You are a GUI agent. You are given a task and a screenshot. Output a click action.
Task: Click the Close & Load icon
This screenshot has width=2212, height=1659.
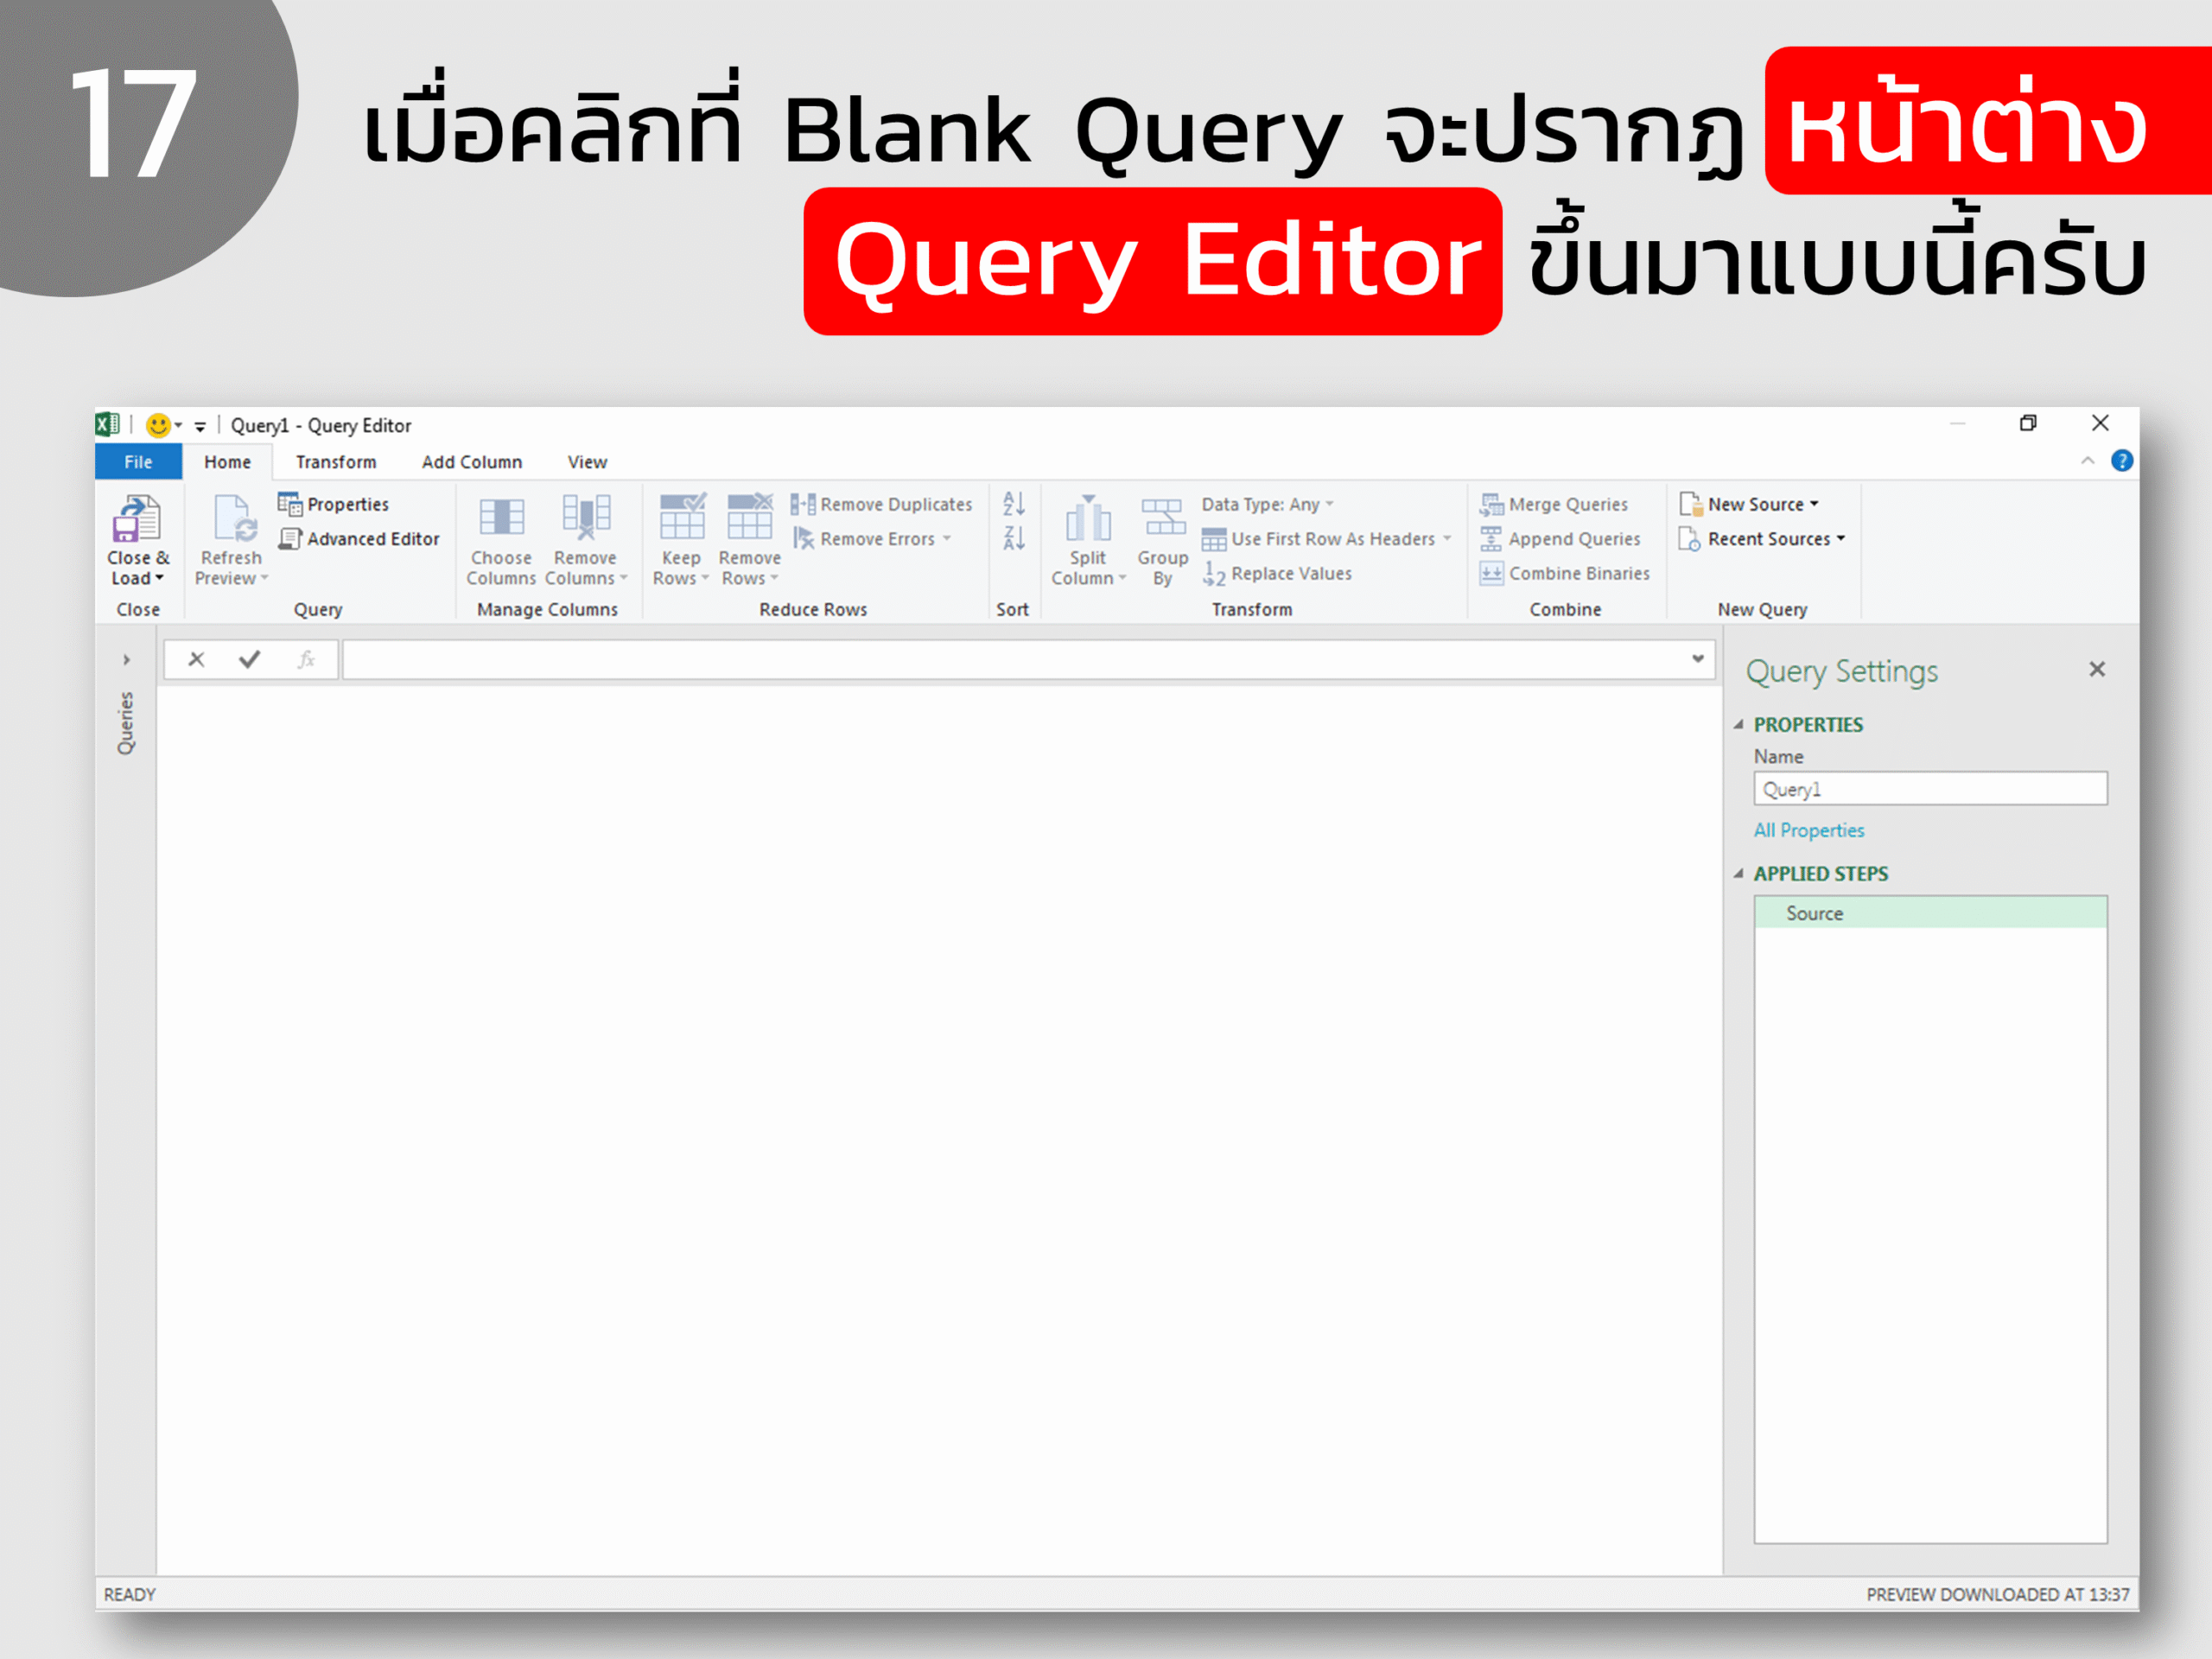pos(137,519)
